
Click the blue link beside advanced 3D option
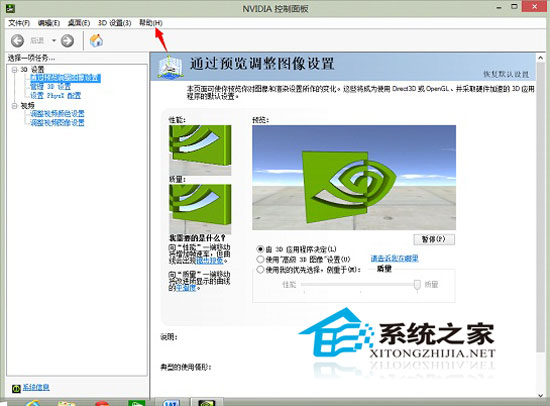pos(395,259)
